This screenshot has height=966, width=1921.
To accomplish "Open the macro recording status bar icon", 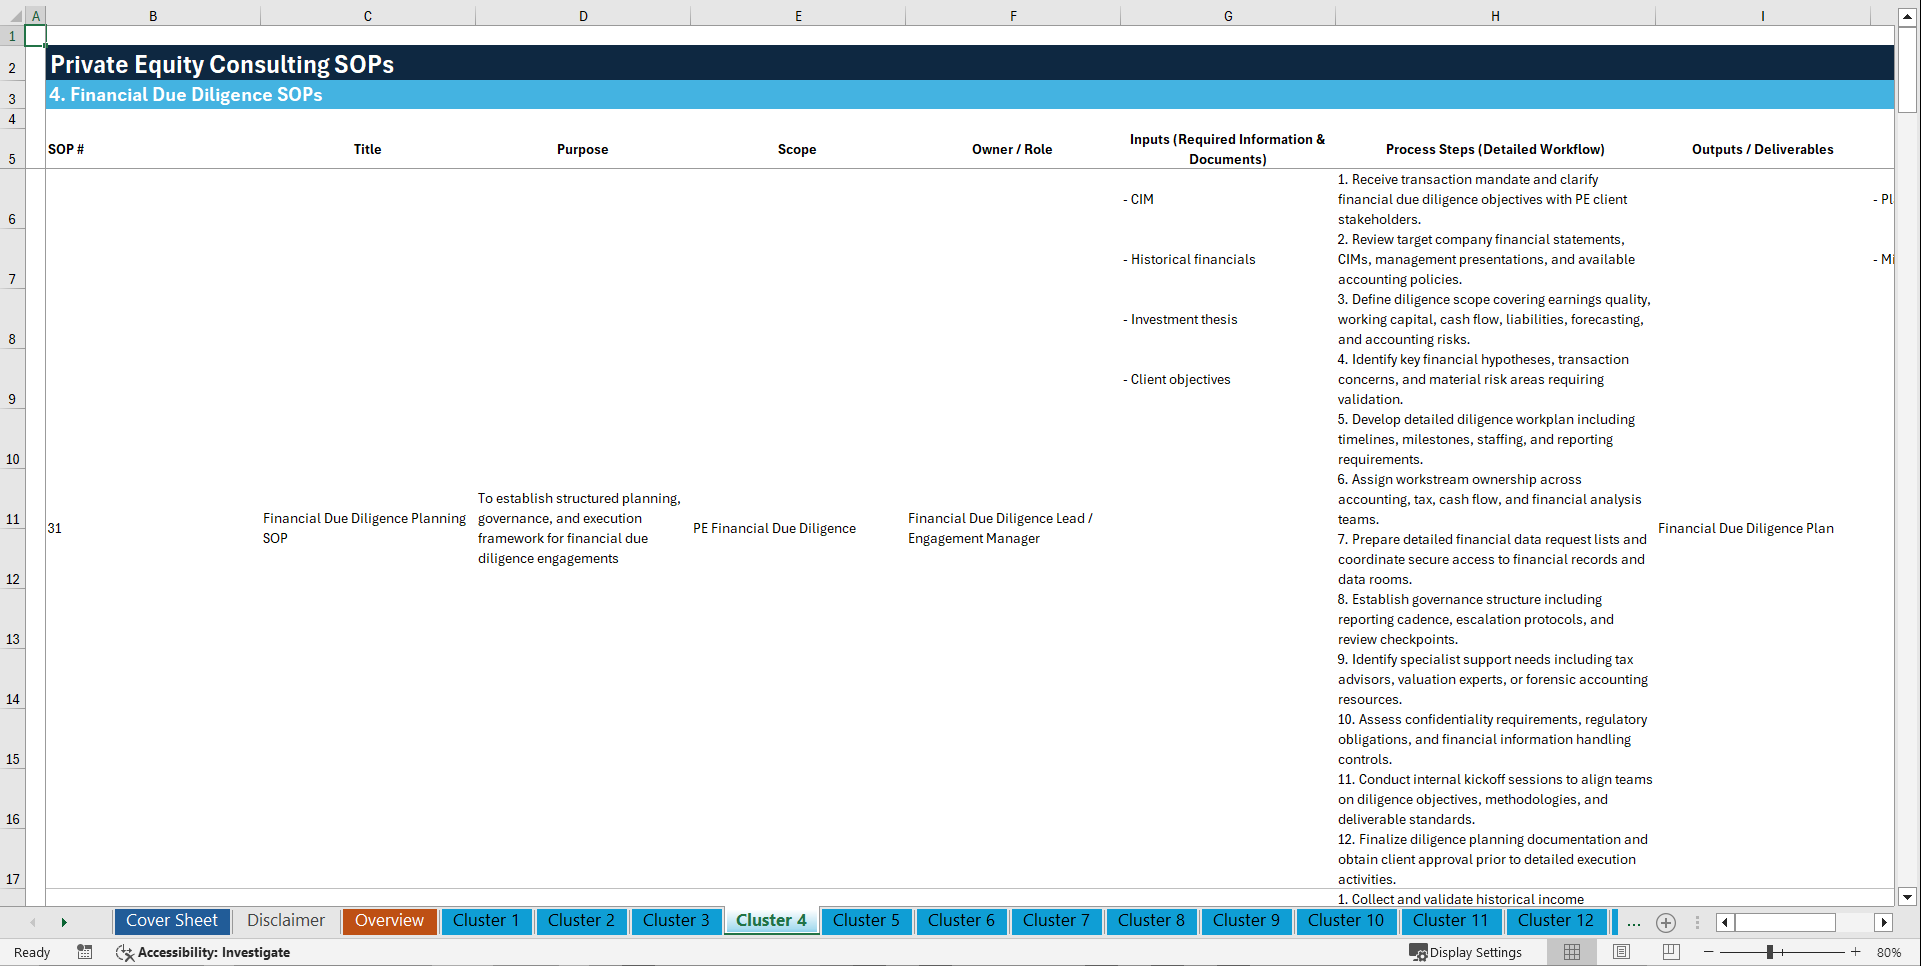I will [x=85, y=952].
